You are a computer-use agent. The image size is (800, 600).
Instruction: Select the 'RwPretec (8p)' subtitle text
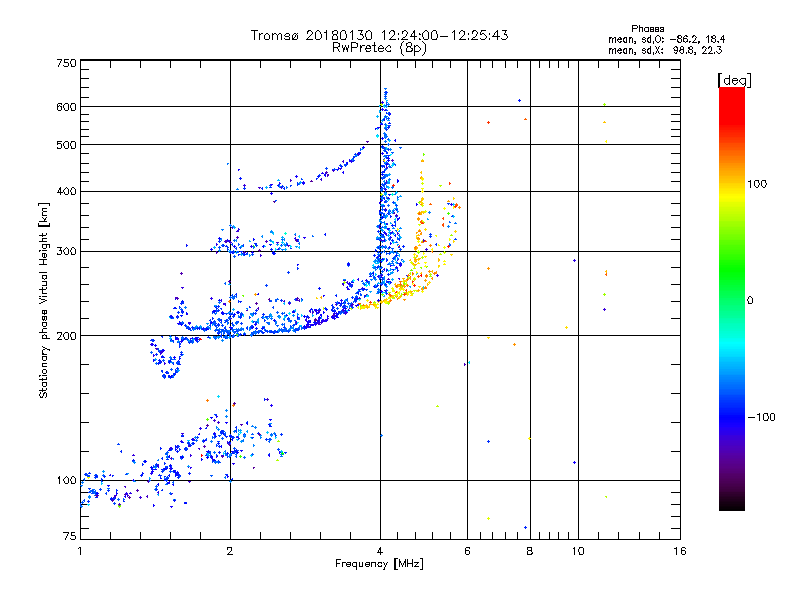coord(379,48)
